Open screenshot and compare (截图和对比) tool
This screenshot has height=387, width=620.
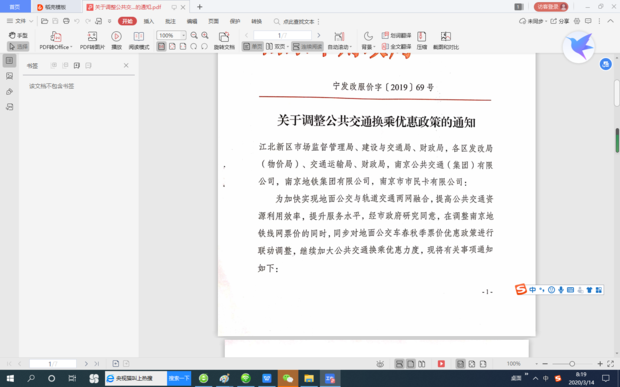click(x=446, y=41)
